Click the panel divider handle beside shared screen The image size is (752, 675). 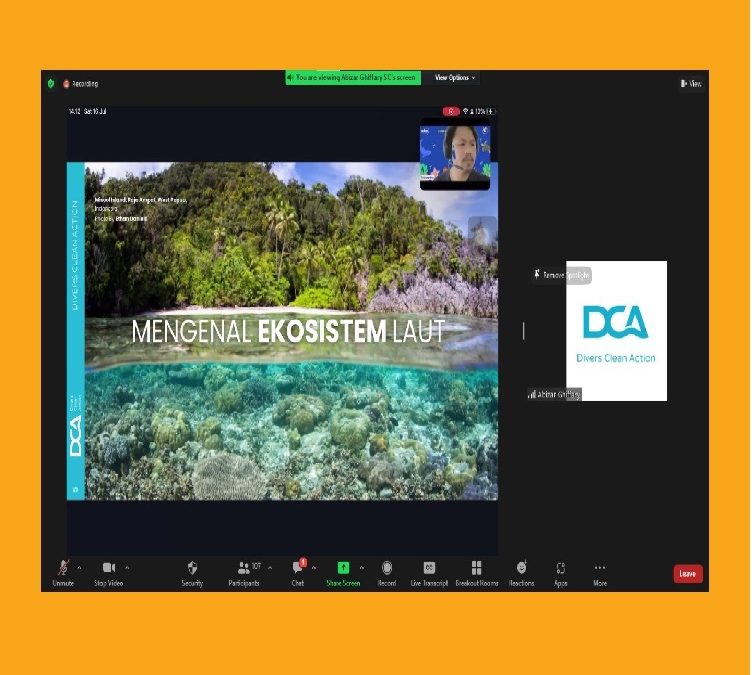pos(523,331)
